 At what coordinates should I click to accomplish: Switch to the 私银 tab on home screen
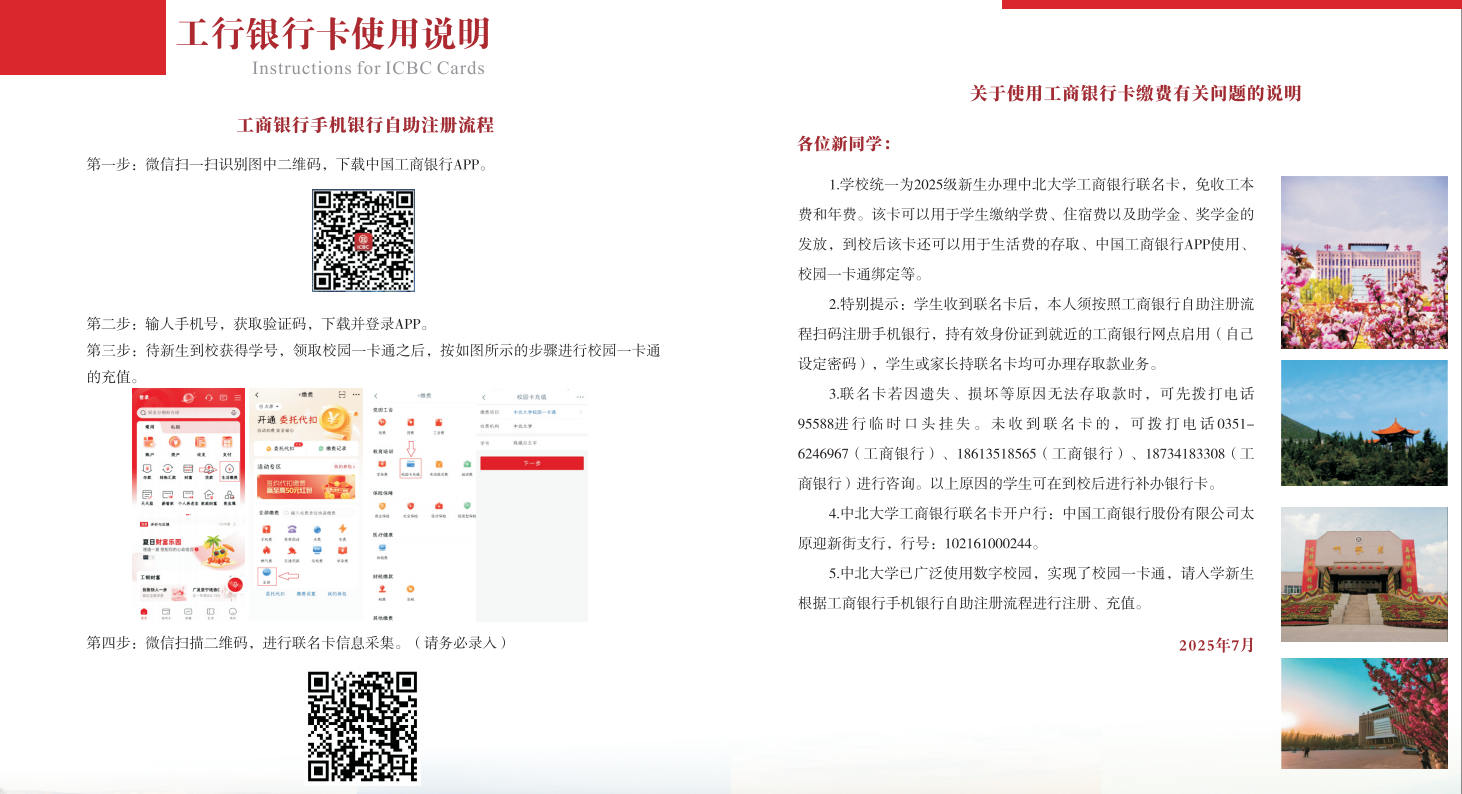pyautogui.click(x=175, y=427)
